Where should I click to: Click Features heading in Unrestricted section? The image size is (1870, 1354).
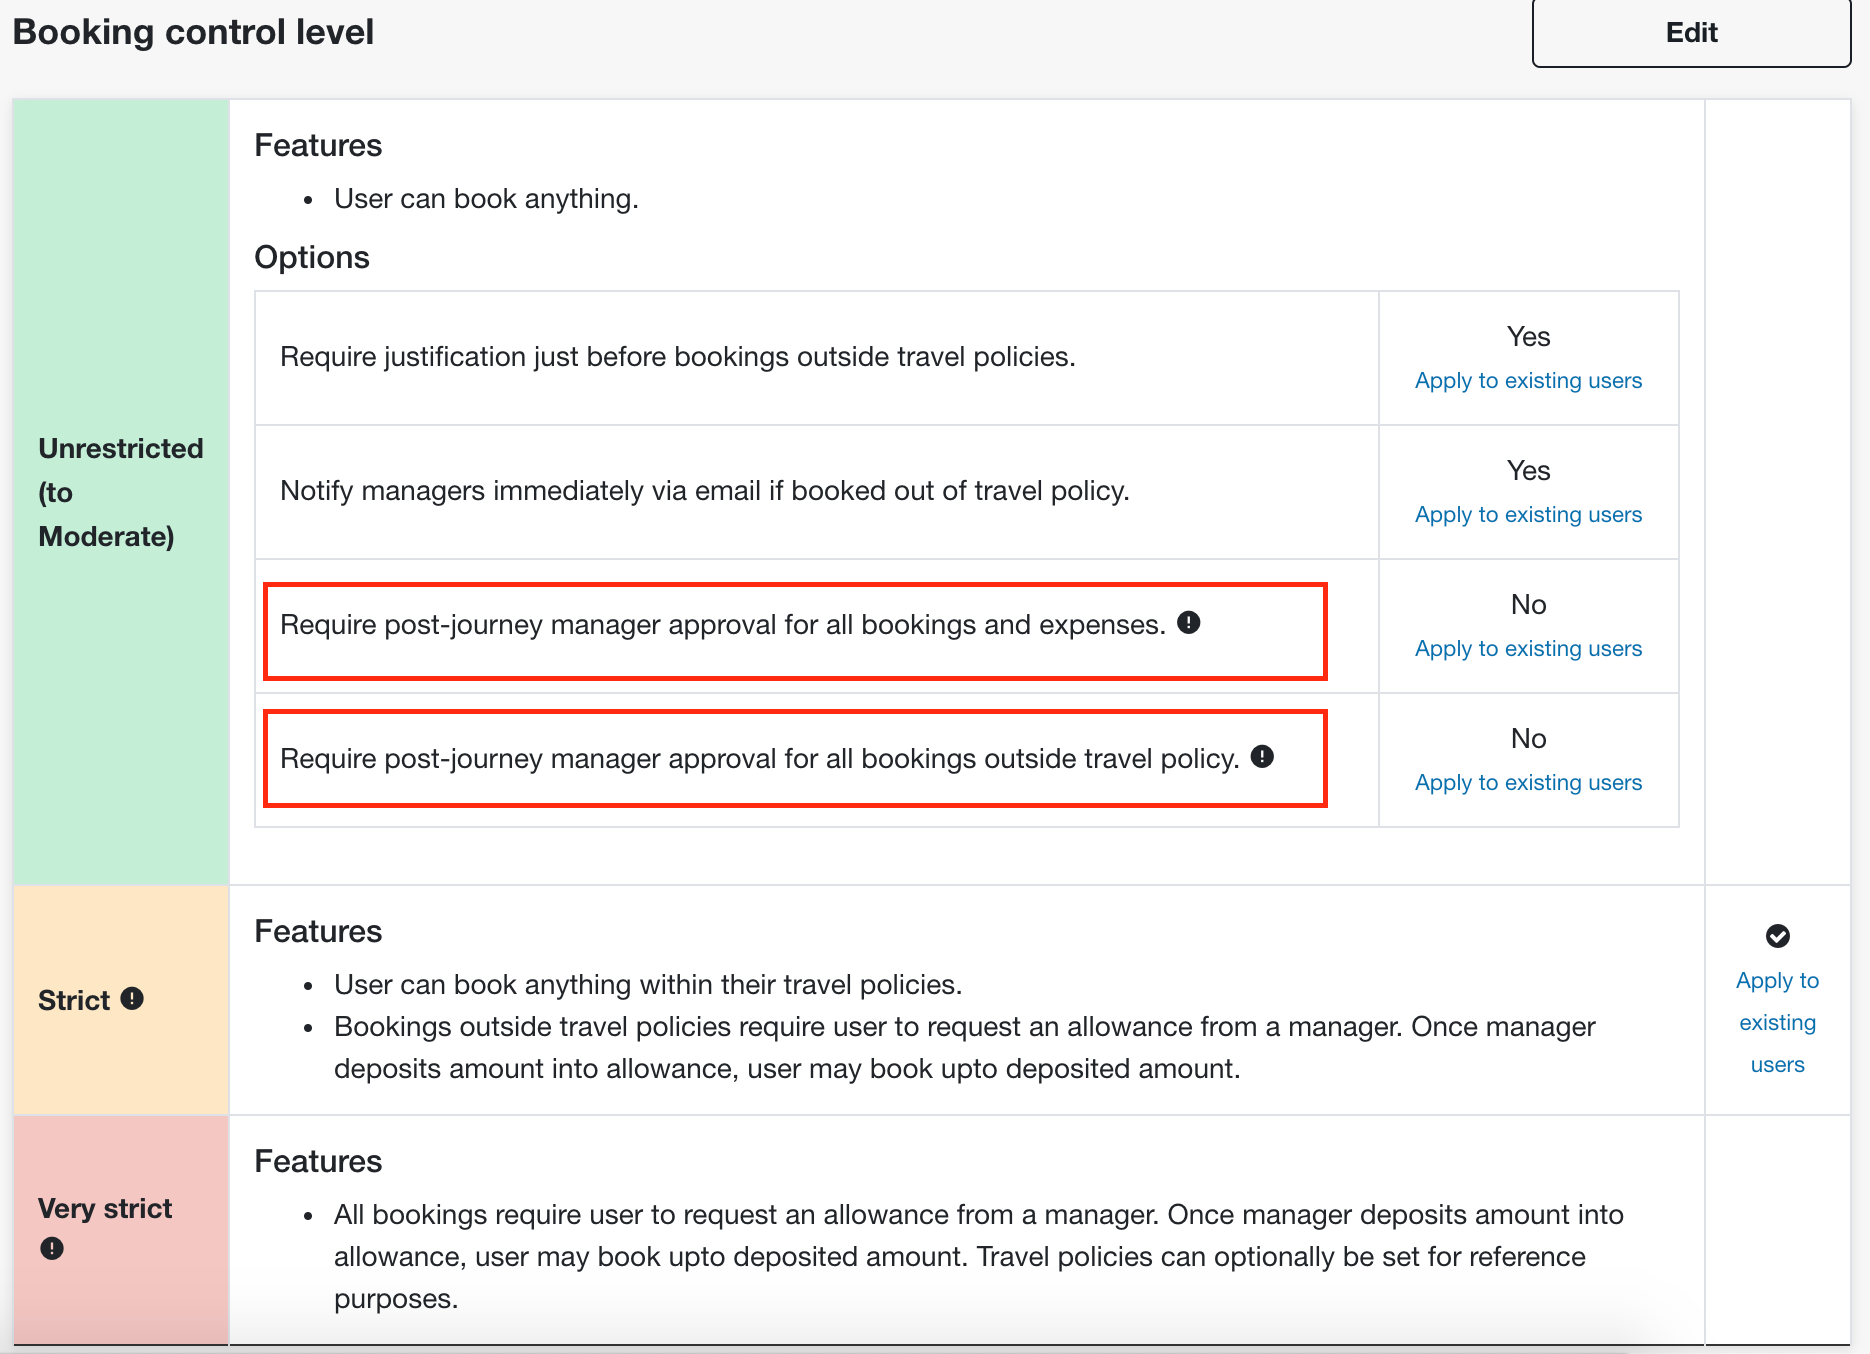coord(318,145)
